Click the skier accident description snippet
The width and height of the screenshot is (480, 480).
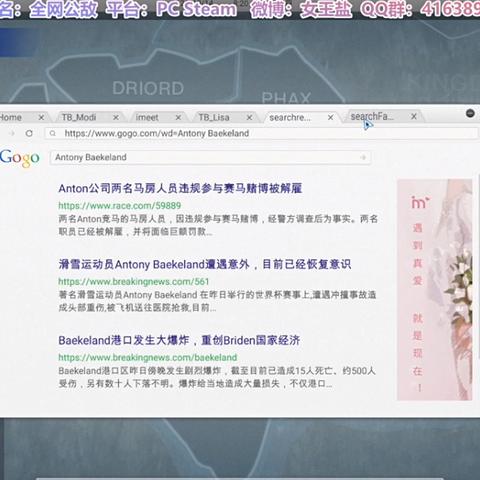click(x=217, y=301)
